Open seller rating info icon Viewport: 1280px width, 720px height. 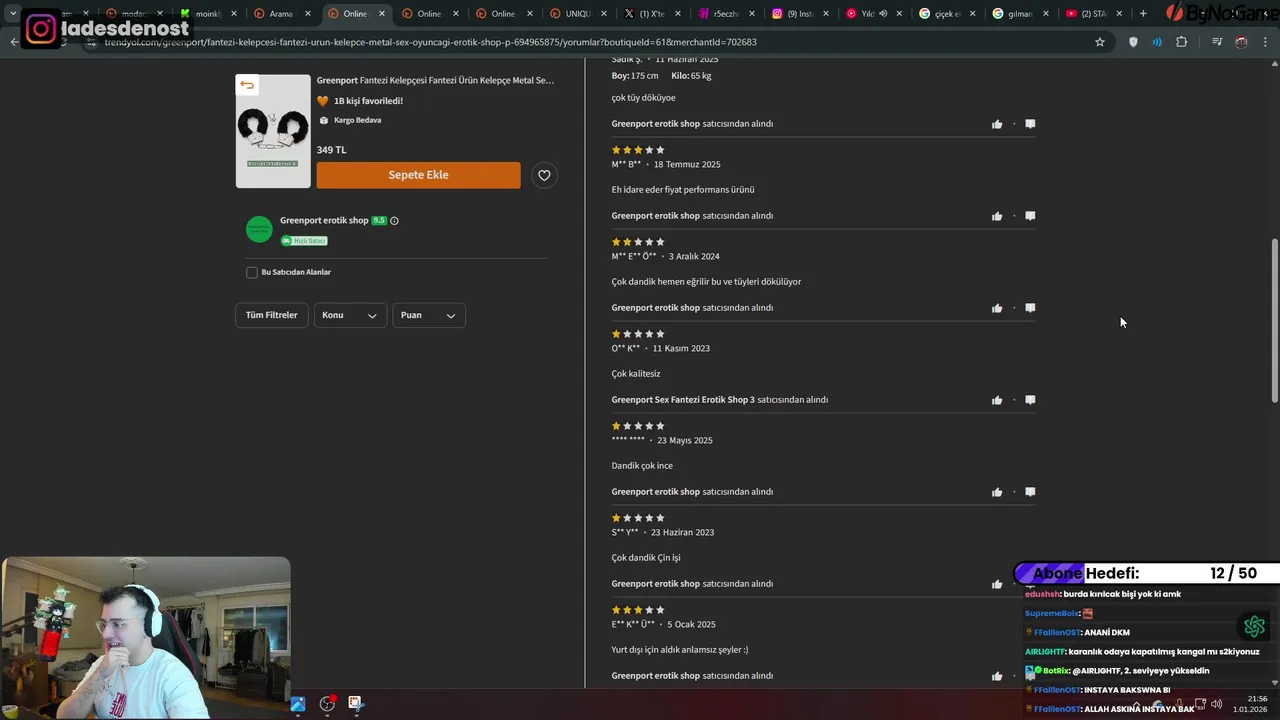coord(394,221)
